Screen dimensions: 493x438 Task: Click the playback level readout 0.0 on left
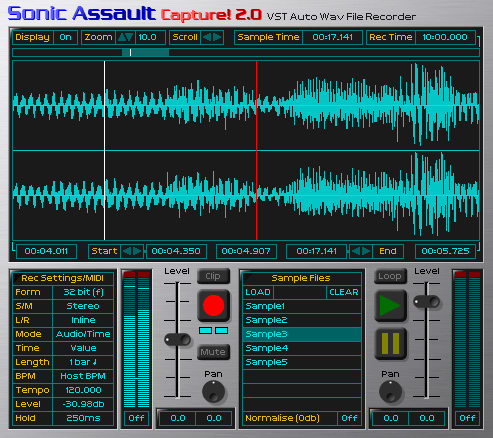pos(391,418)
